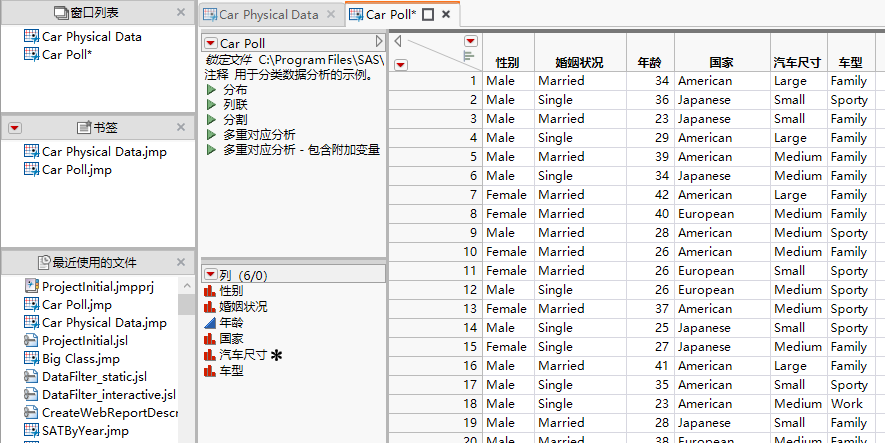This screenshot has width=885, height=443.
Task: Click left triangle in data grid corner
Action: (398, 41)
